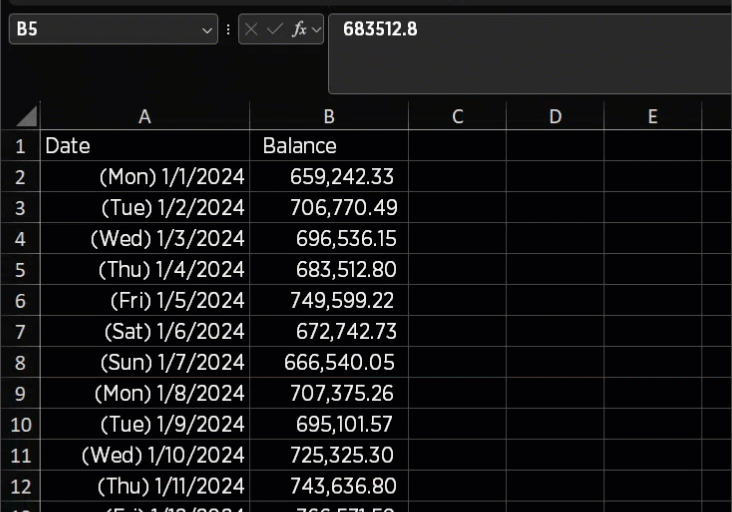Click inside the Name Box showing B5
This screenshot has width=732, height=512.
[100, 30]
